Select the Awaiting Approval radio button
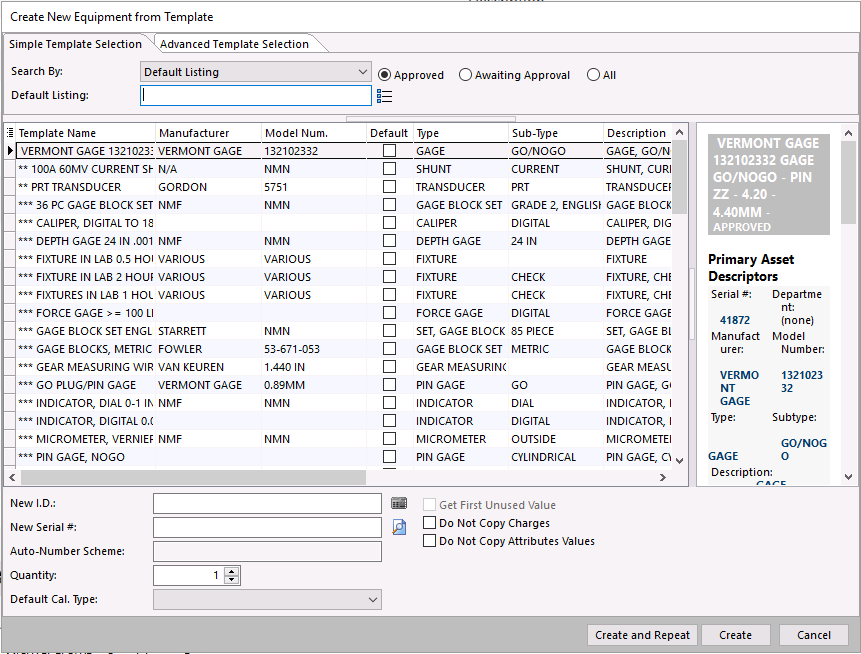The image size is (861, 654). (466, 75)
